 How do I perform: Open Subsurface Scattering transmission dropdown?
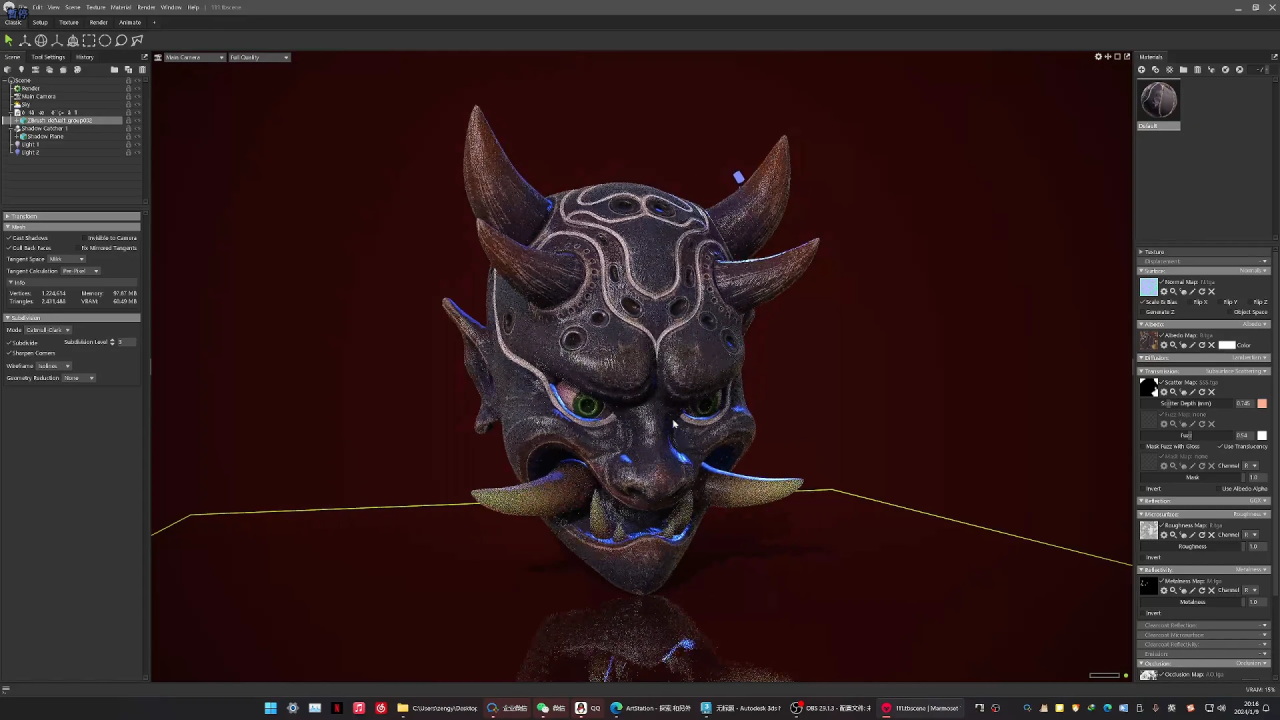pyautogui.click(x=1235, y=371)
